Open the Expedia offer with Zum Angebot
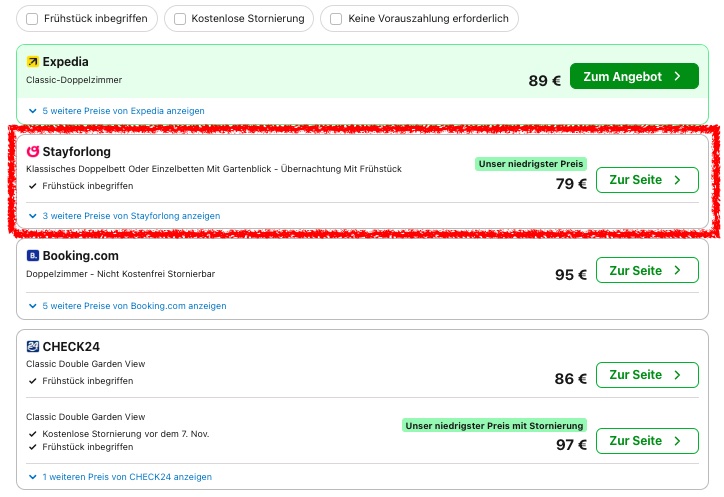 click(x=634, y=76)
